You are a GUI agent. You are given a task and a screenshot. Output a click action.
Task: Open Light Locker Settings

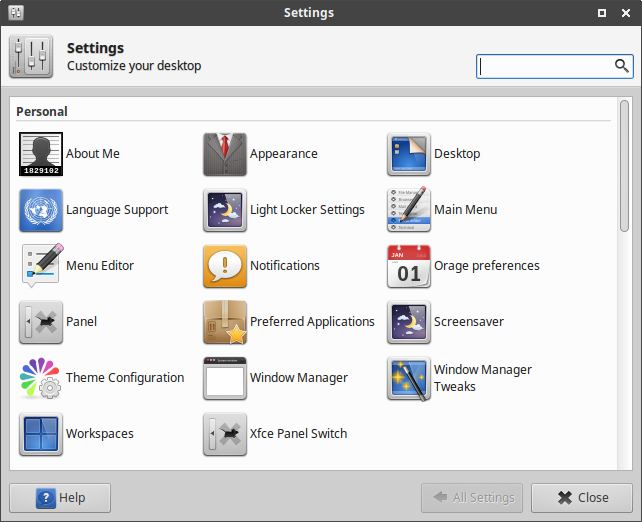click(225, 210)
